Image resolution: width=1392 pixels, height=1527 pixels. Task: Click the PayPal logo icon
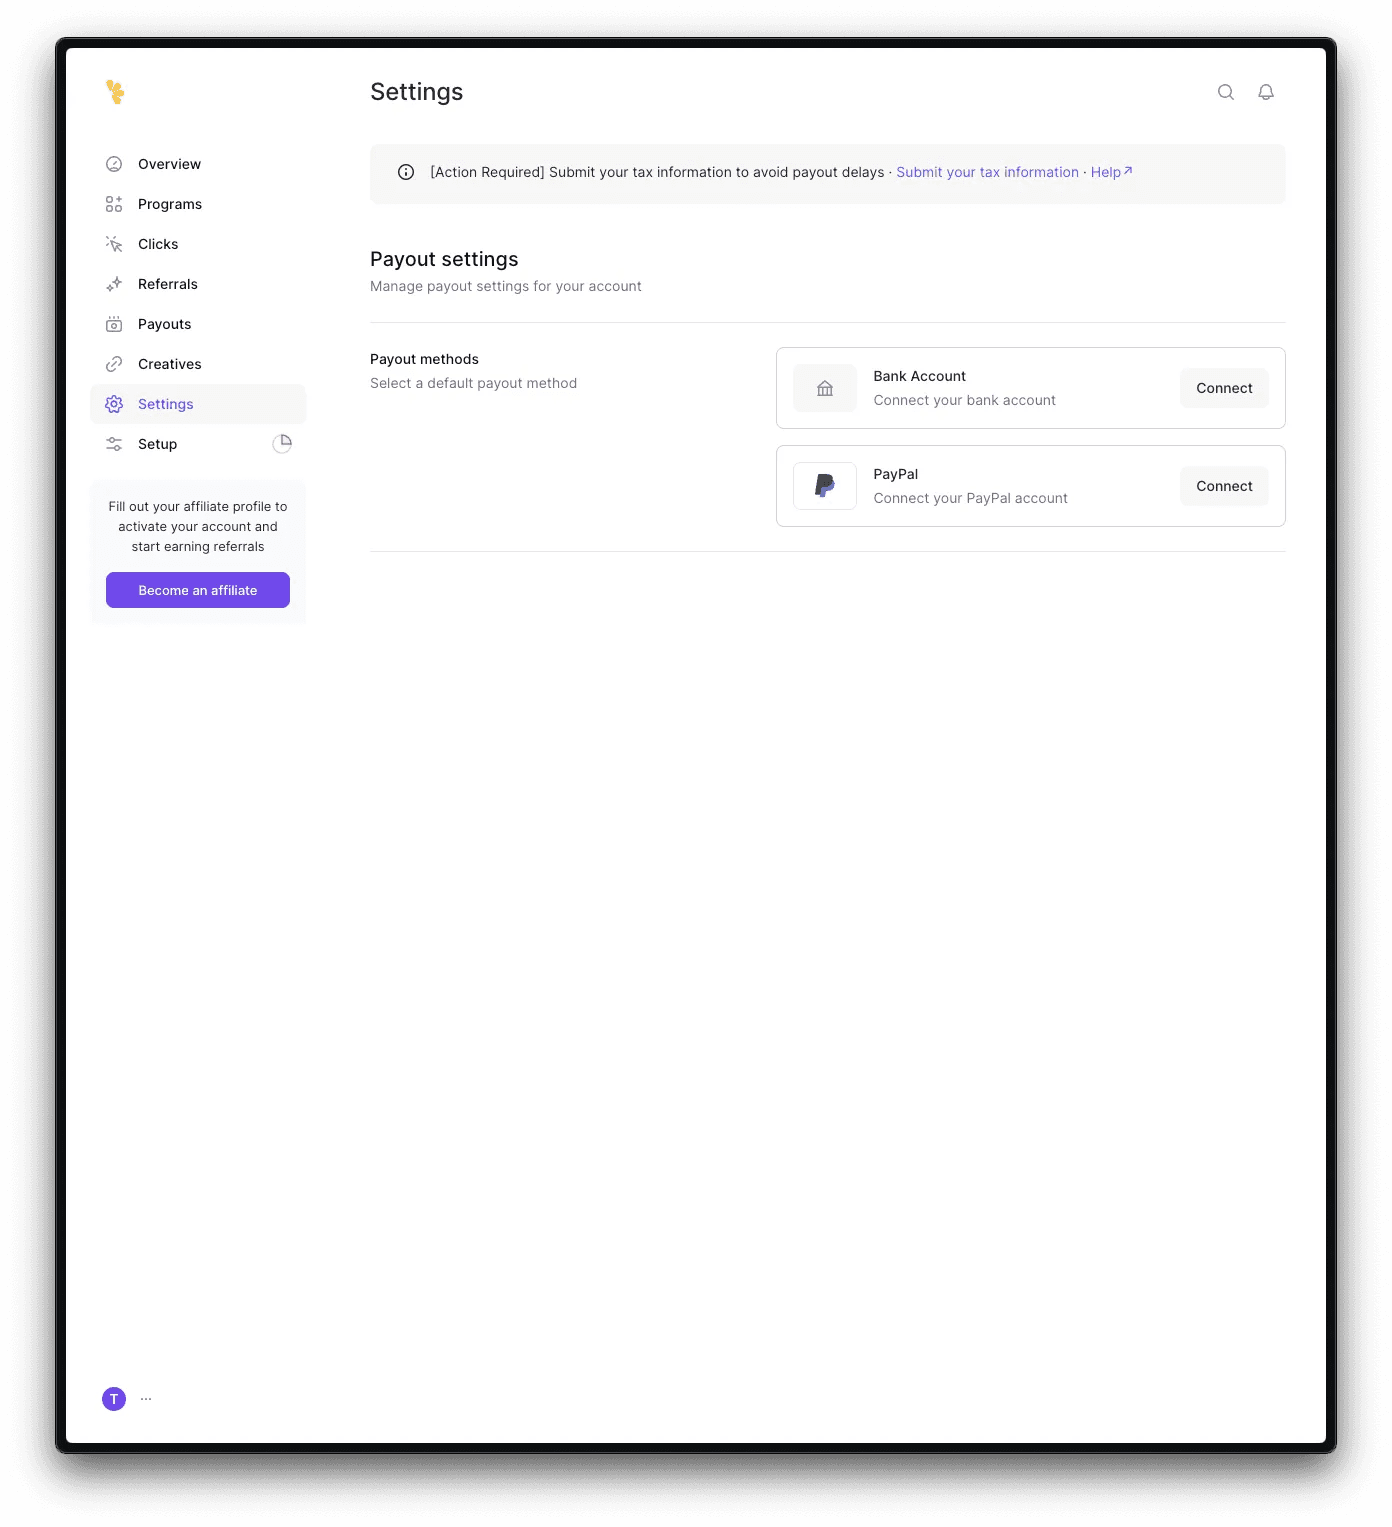[825, 486]
